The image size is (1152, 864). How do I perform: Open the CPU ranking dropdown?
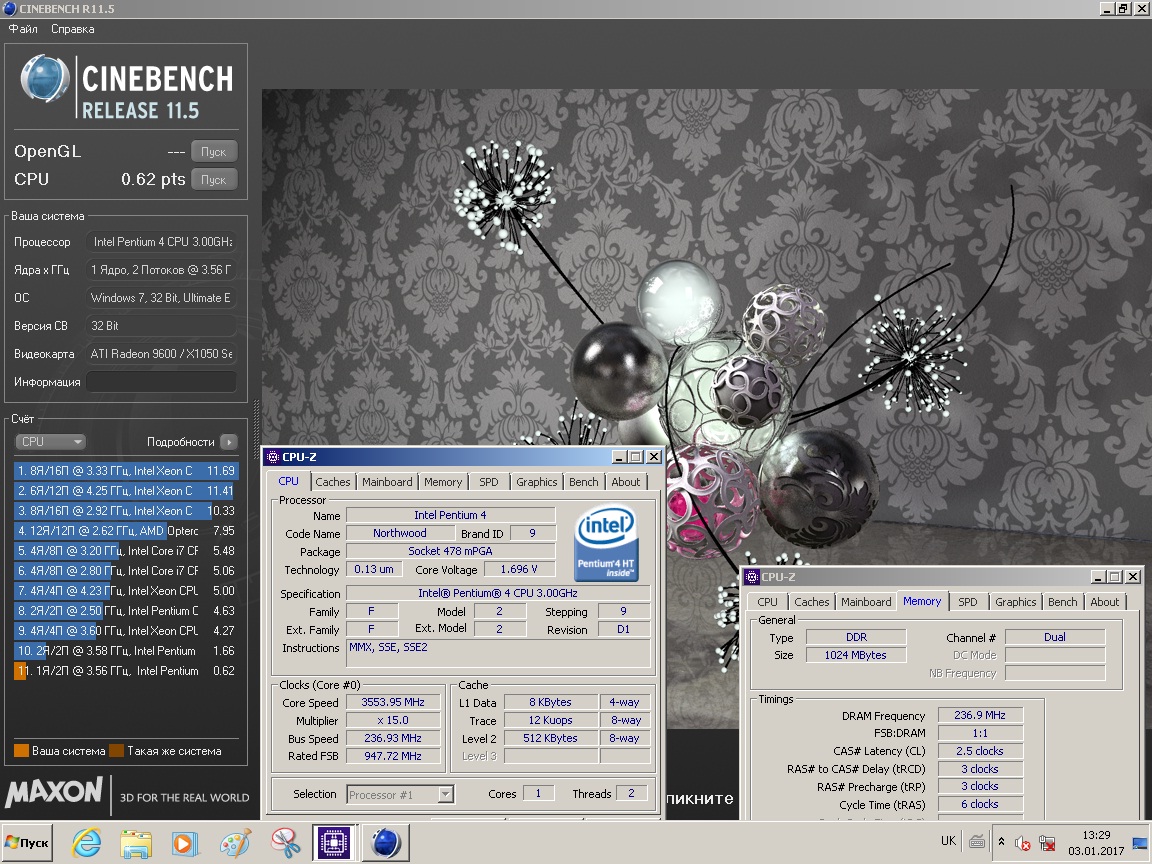point(50,442)
